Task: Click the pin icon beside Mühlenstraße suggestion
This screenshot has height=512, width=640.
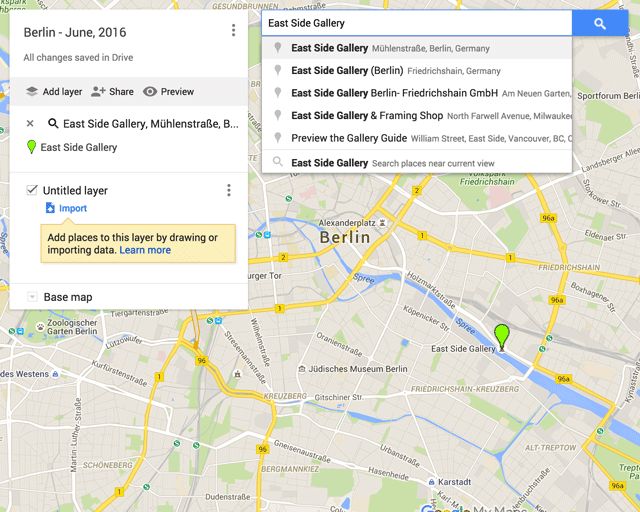Action: click(x=278, y=48)
